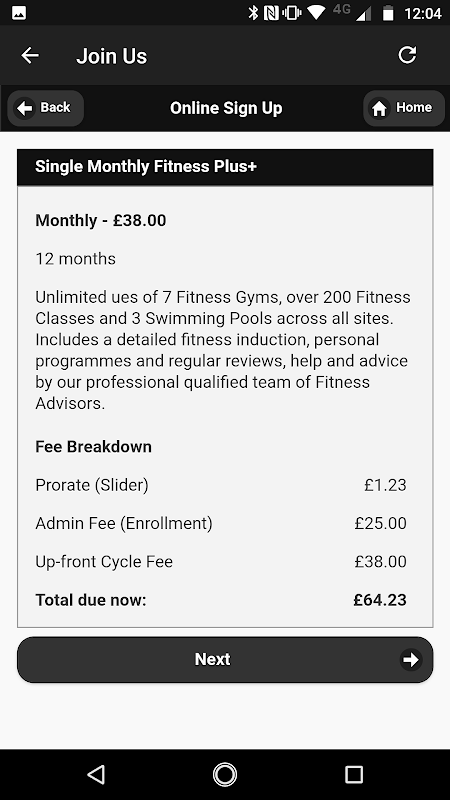Tap the Single Monthly Fitness Plus+ header
This screenshot has height=800, width=450.
(225, 167)
